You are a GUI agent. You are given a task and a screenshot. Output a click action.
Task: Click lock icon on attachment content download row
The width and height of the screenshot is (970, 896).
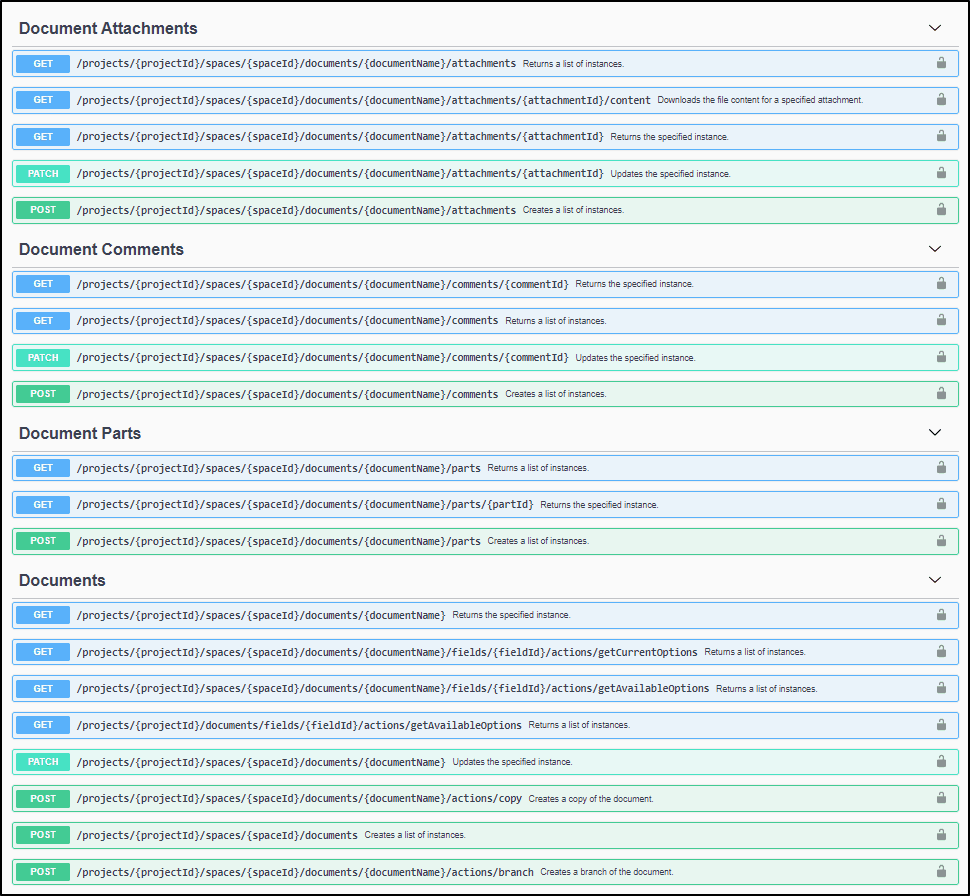[x=941, y=100]
